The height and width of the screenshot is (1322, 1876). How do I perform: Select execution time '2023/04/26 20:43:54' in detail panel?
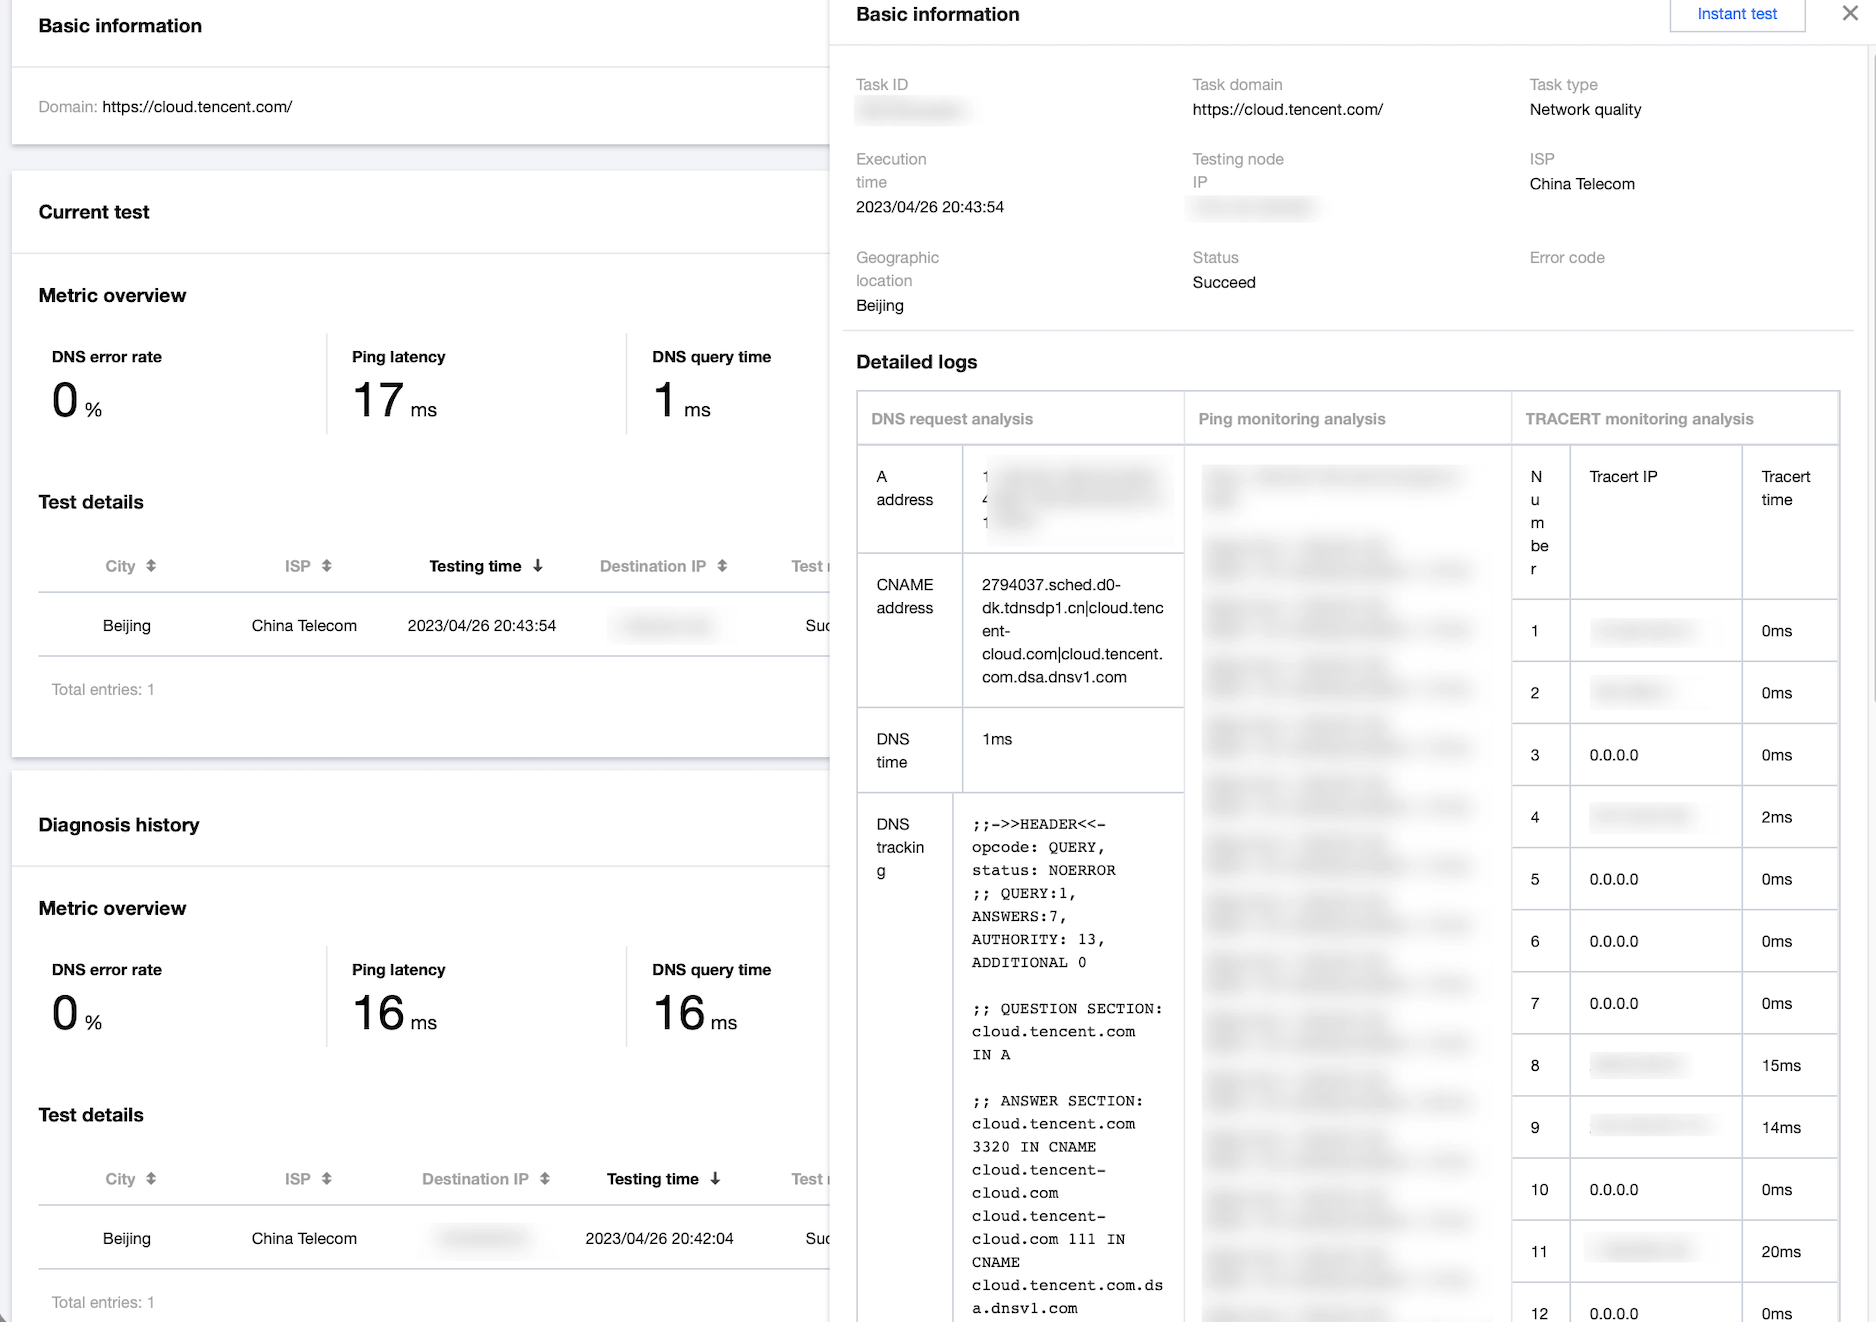930,207
